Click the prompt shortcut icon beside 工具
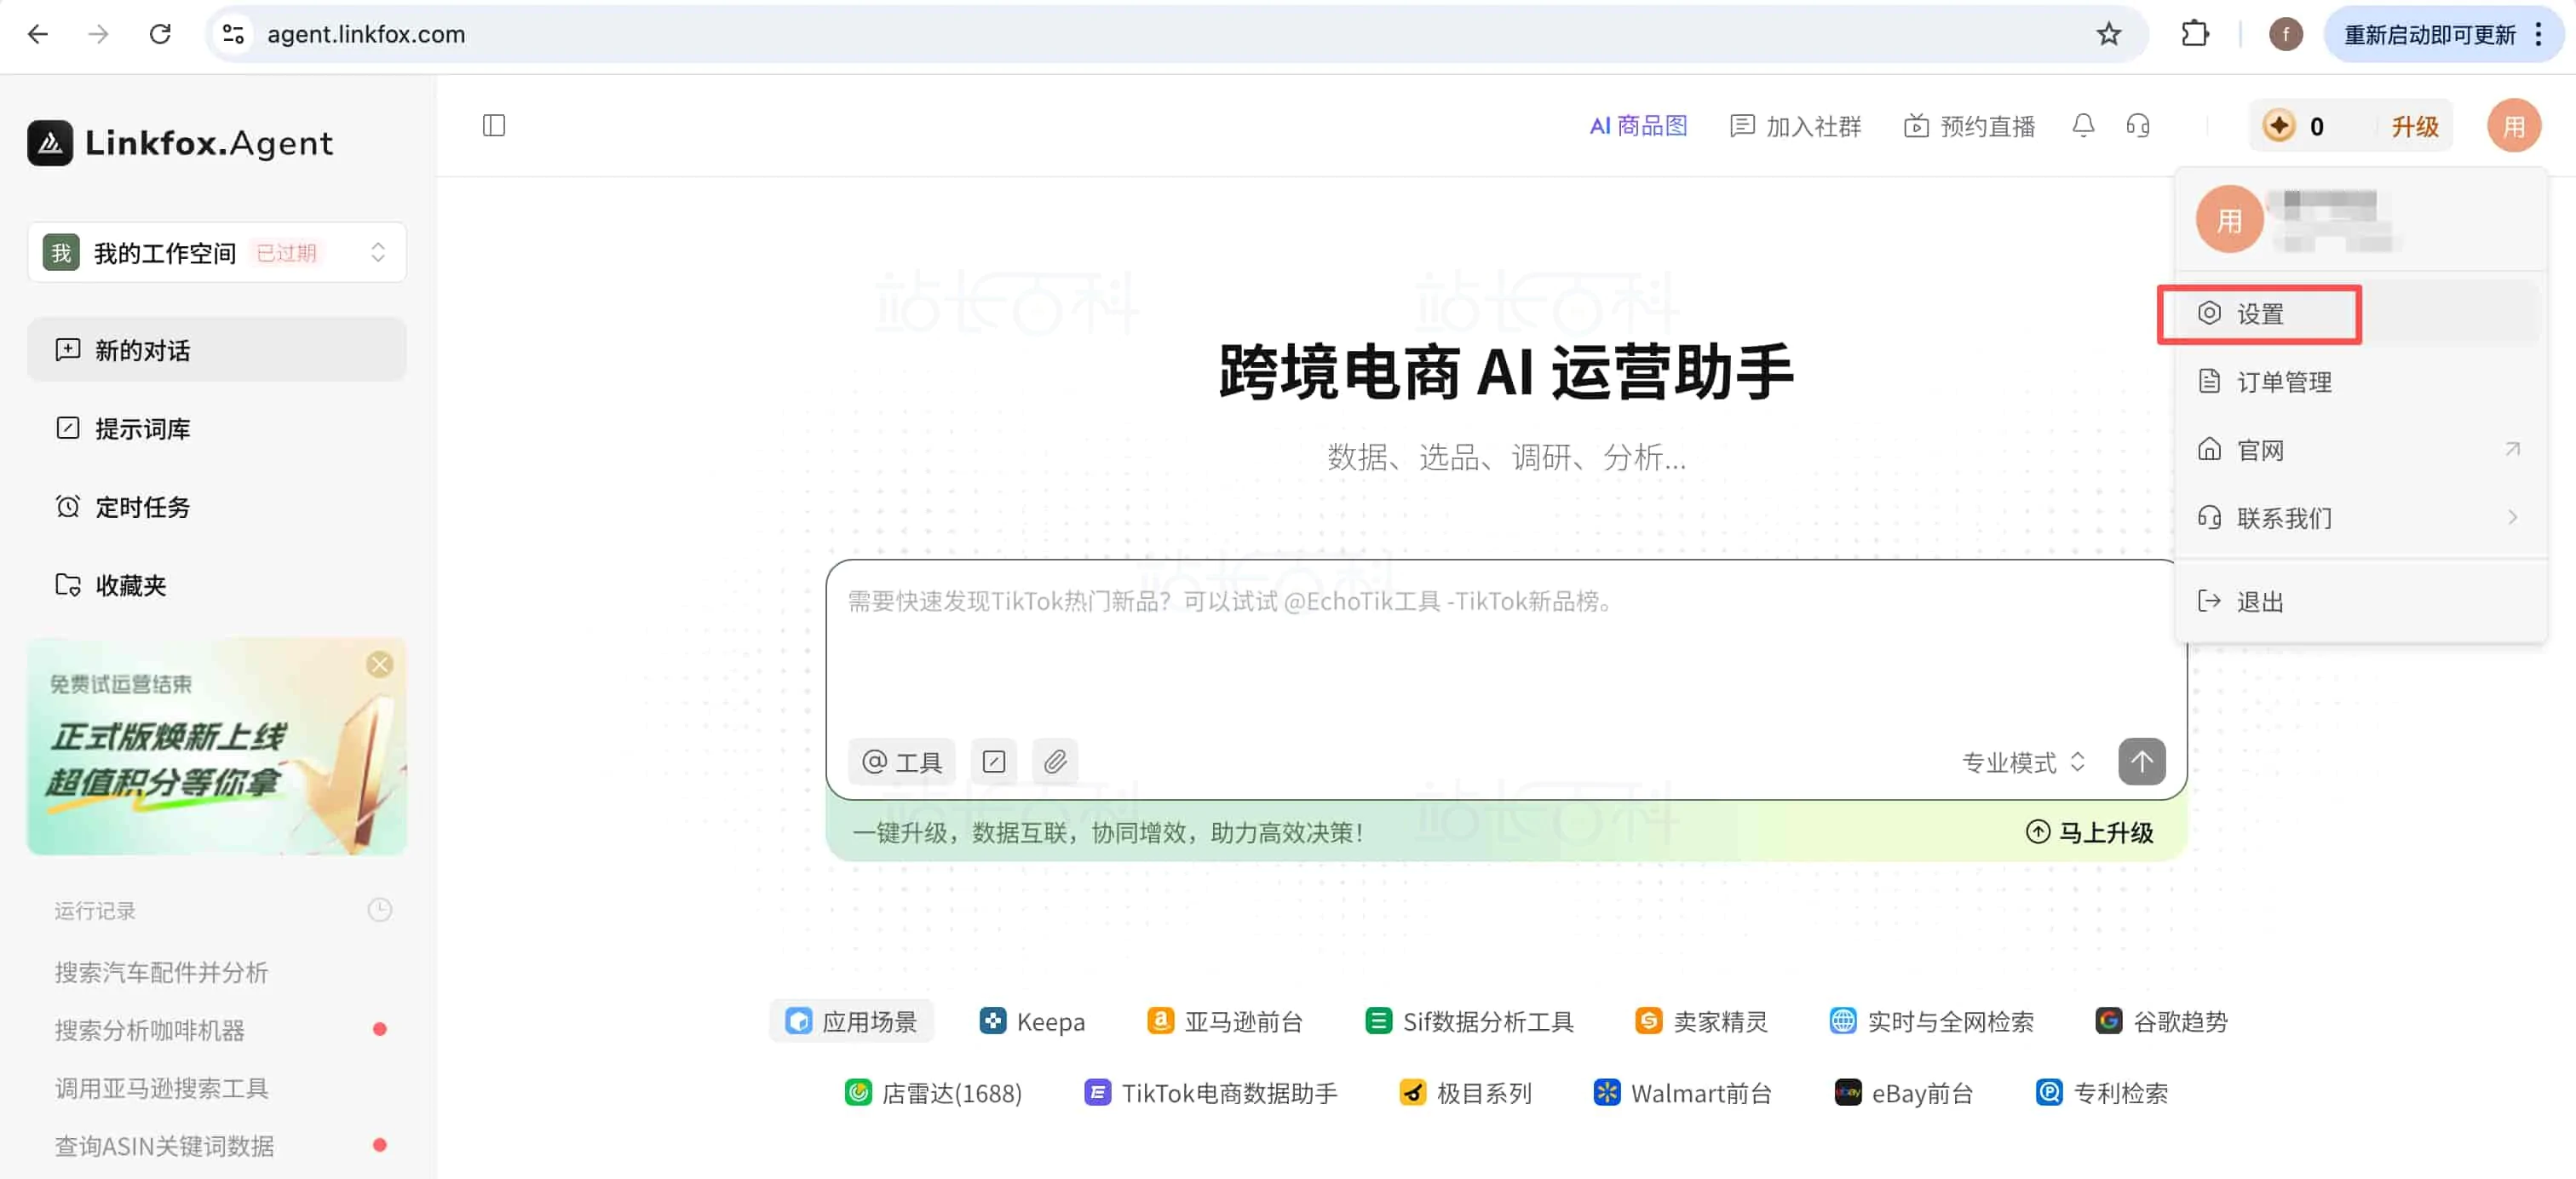This screenshot has width=2576, height=1179. point(993,761)
